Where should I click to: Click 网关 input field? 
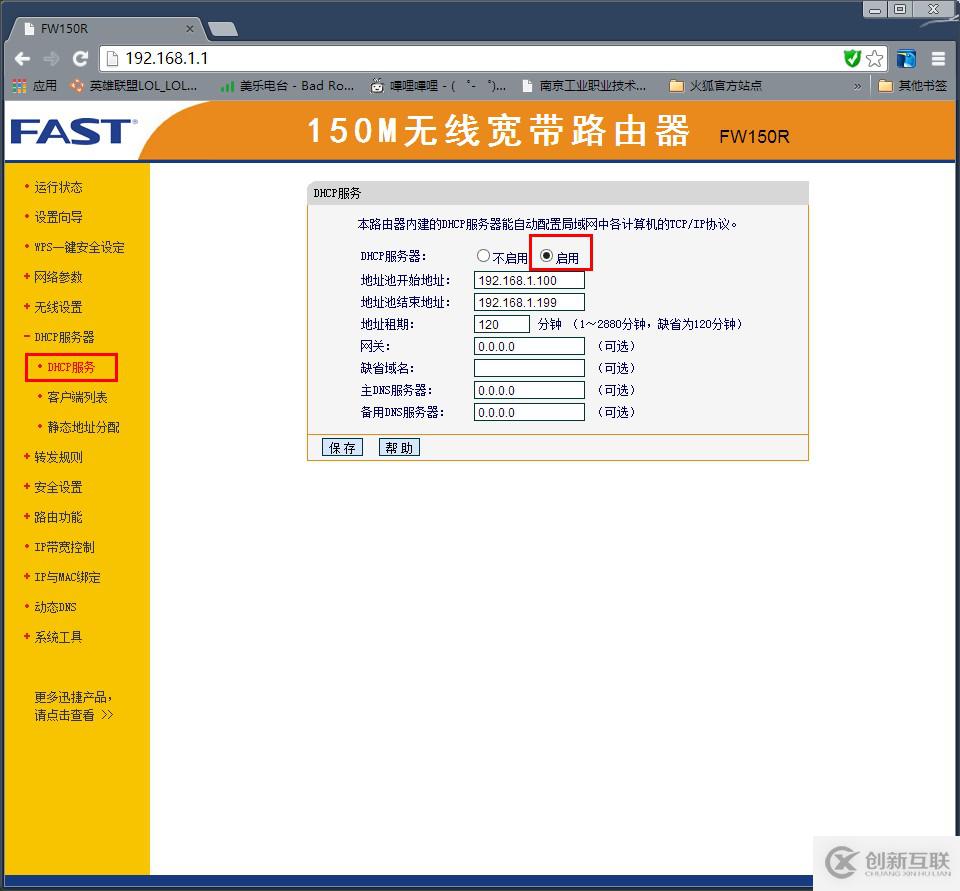(x=530, y=347)
